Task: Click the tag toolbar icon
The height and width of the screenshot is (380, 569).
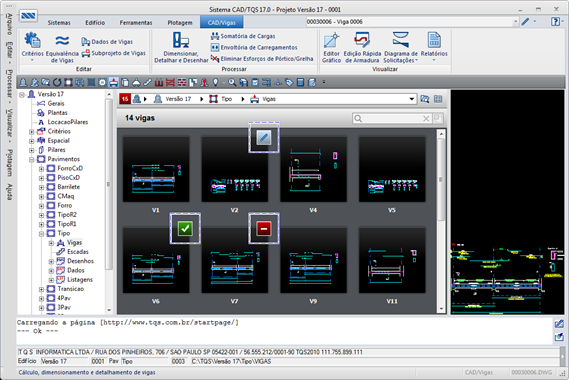Action: pos(289,83)
